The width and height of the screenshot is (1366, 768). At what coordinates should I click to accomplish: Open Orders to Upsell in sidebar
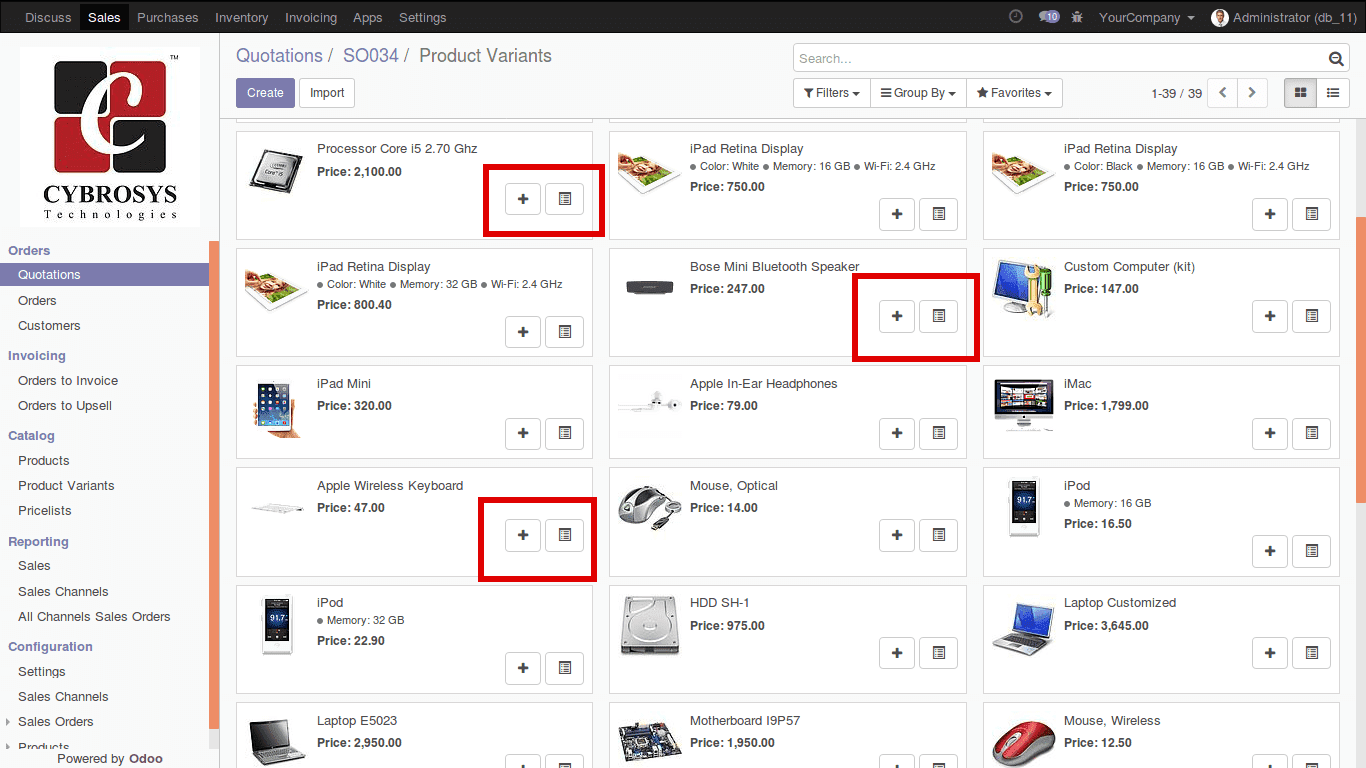click(65, 406)
